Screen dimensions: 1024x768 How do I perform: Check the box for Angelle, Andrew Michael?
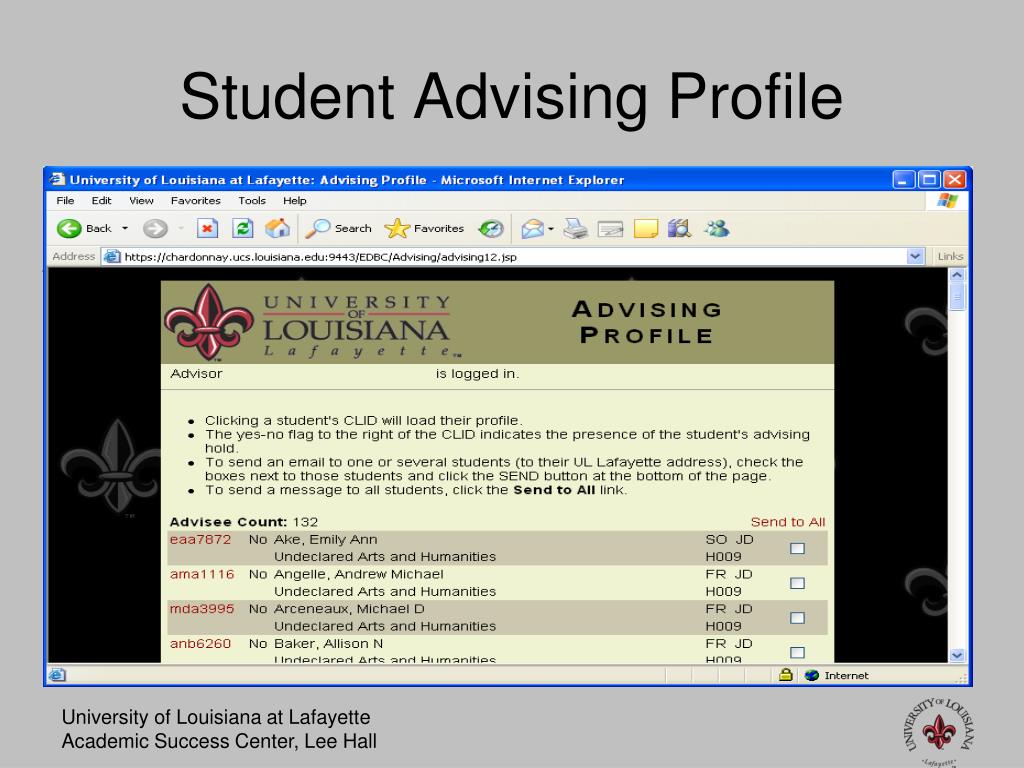pyautogui.click(x=797, y=583)
